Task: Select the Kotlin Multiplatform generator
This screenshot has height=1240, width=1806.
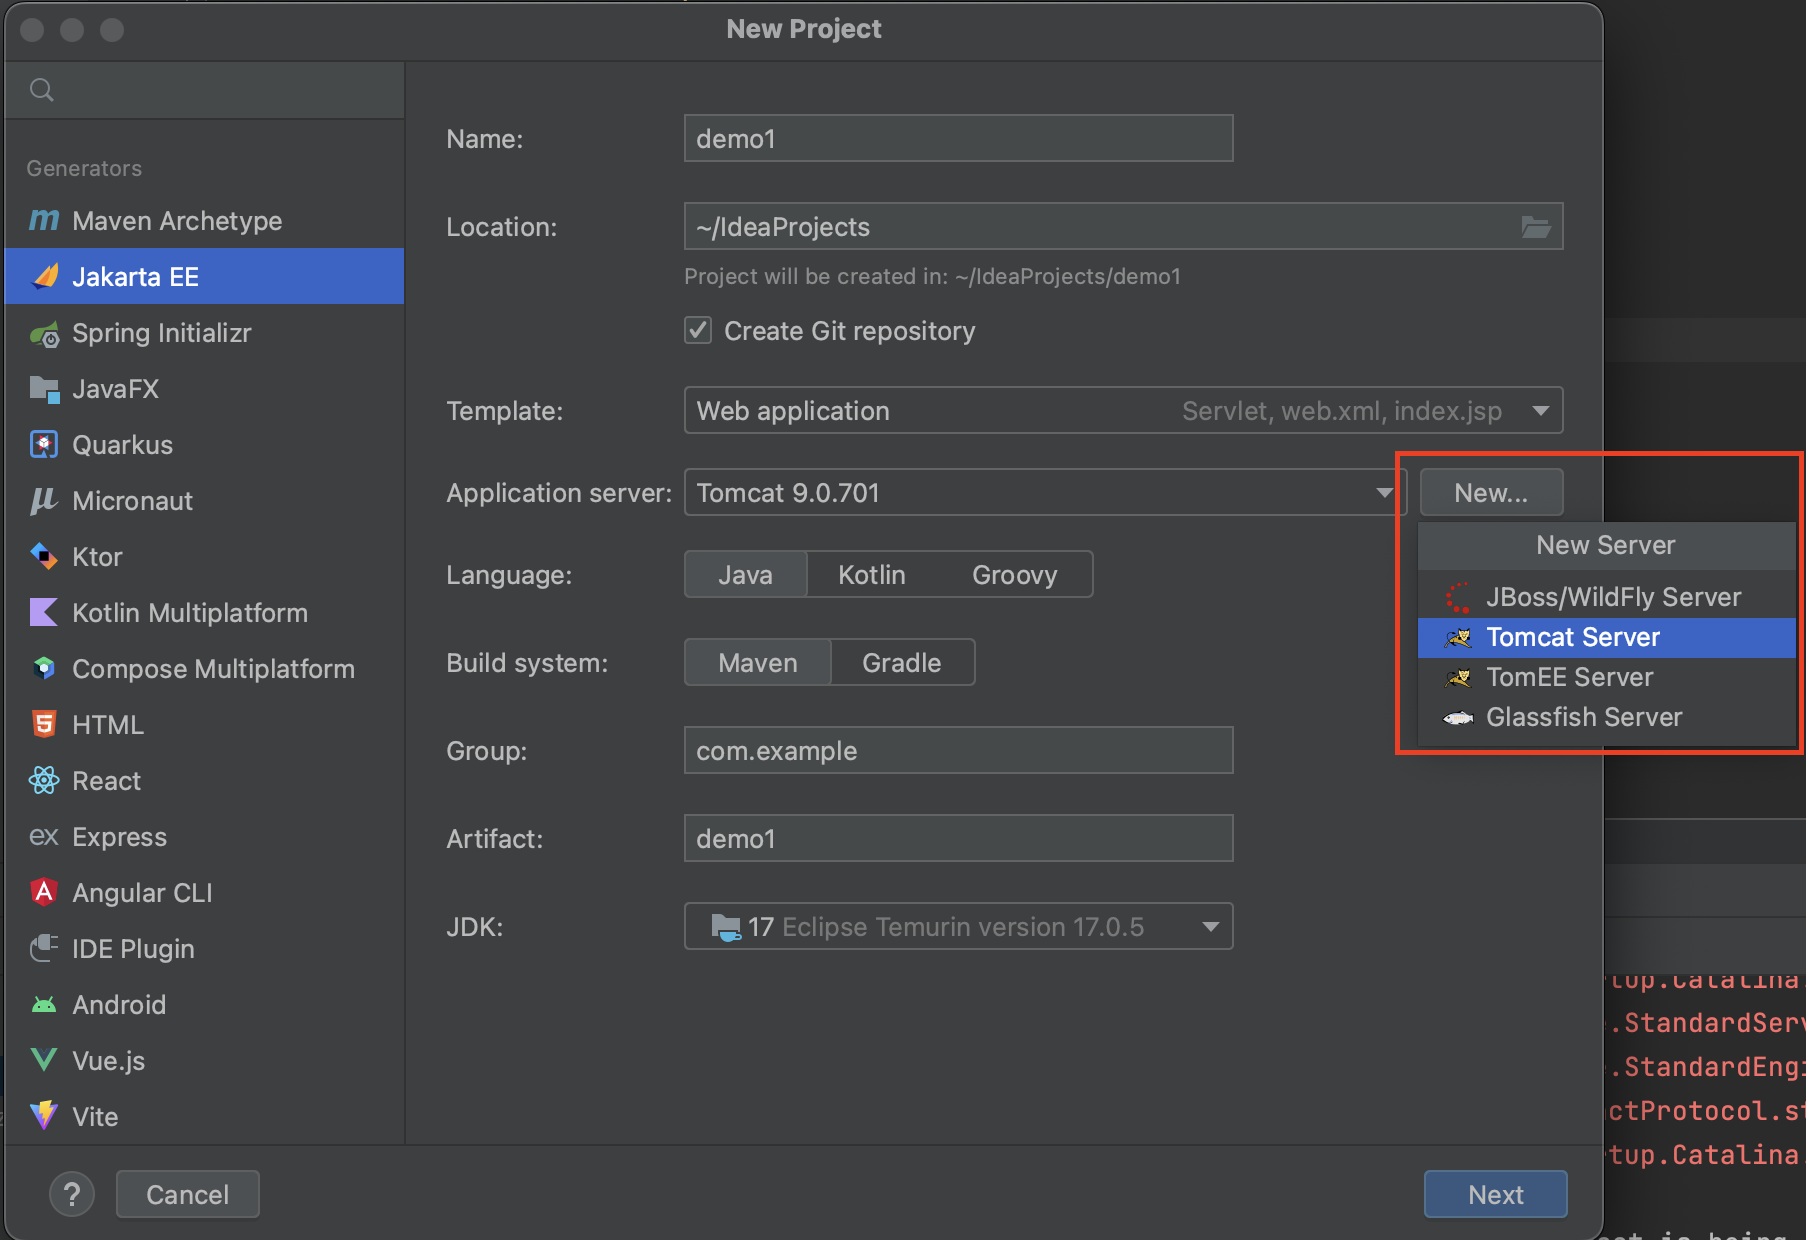Action: (x=205, y=613)
